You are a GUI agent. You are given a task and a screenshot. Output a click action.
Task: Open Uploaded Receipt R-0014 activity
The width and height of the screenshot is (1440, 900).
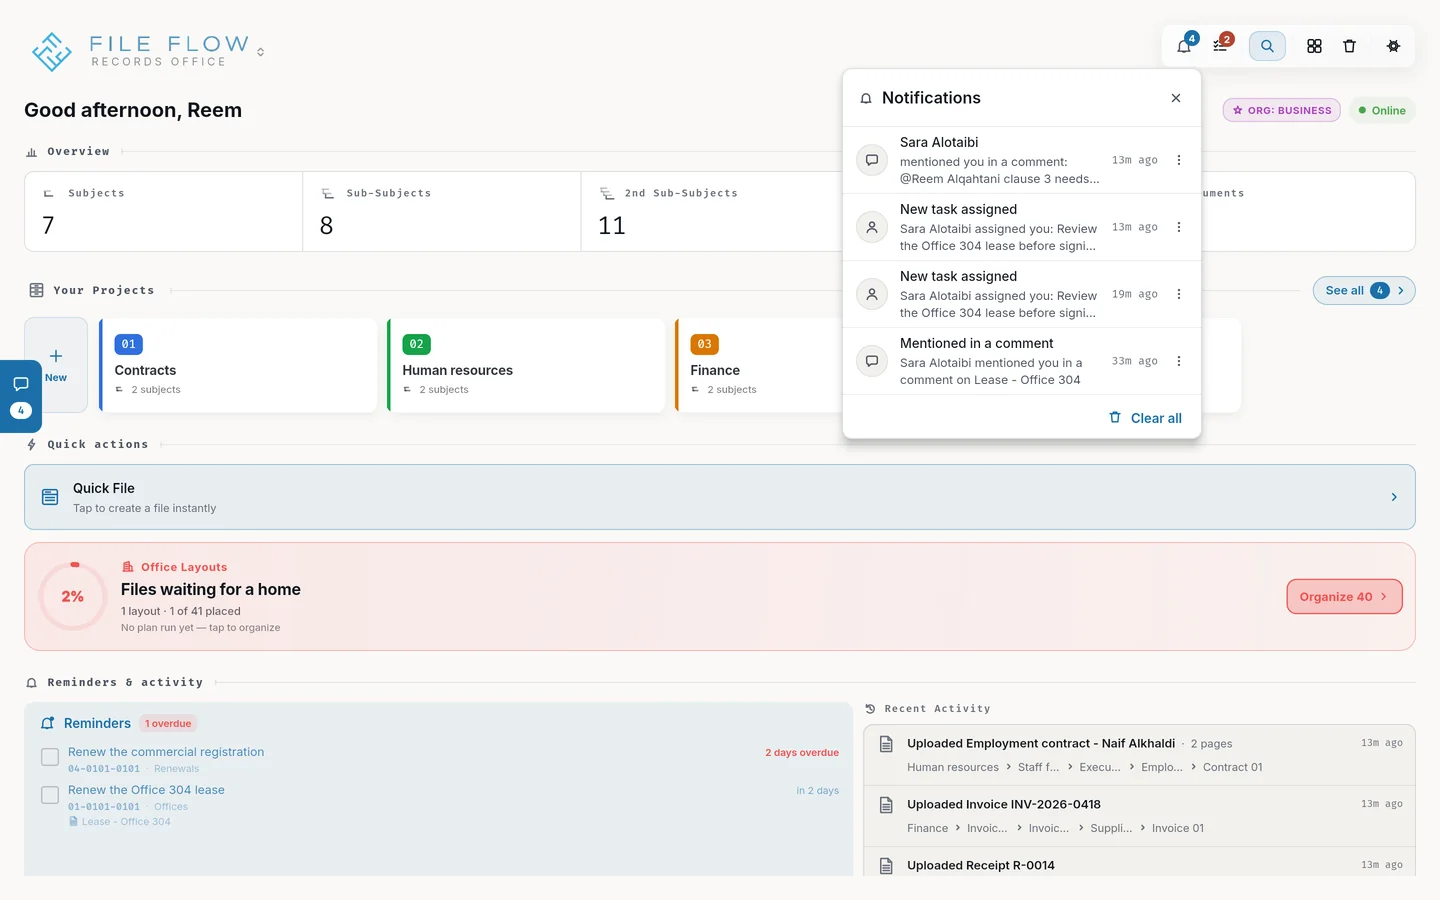coord(1140,863)
